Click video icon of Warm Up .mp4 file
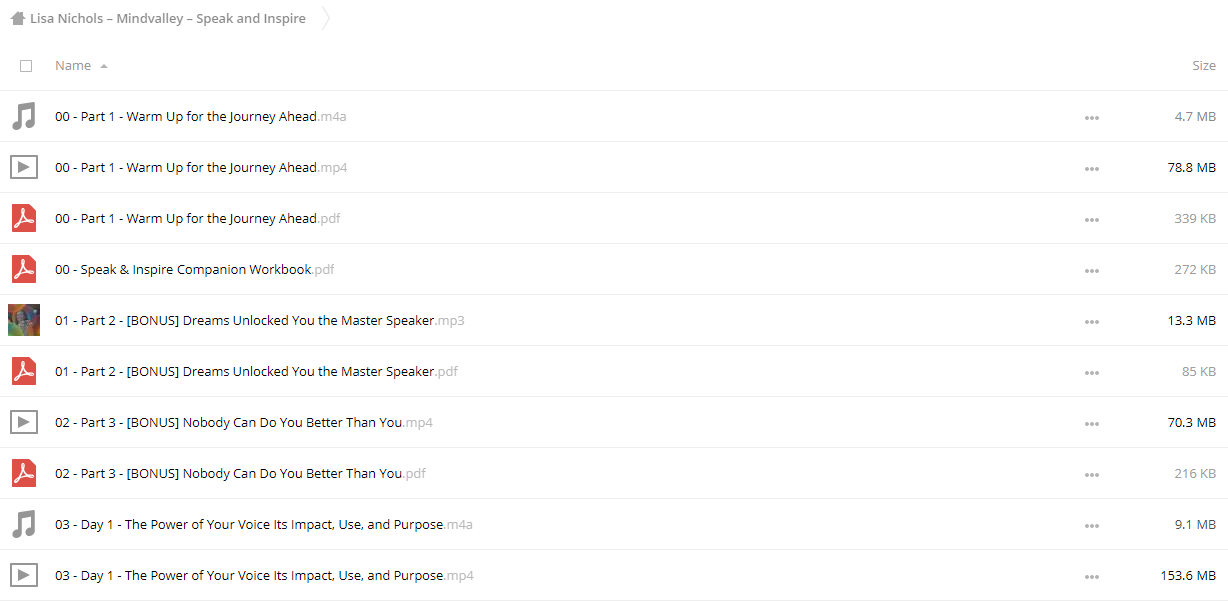Viewport: 1228px width, 601px height. coord(24,168)
